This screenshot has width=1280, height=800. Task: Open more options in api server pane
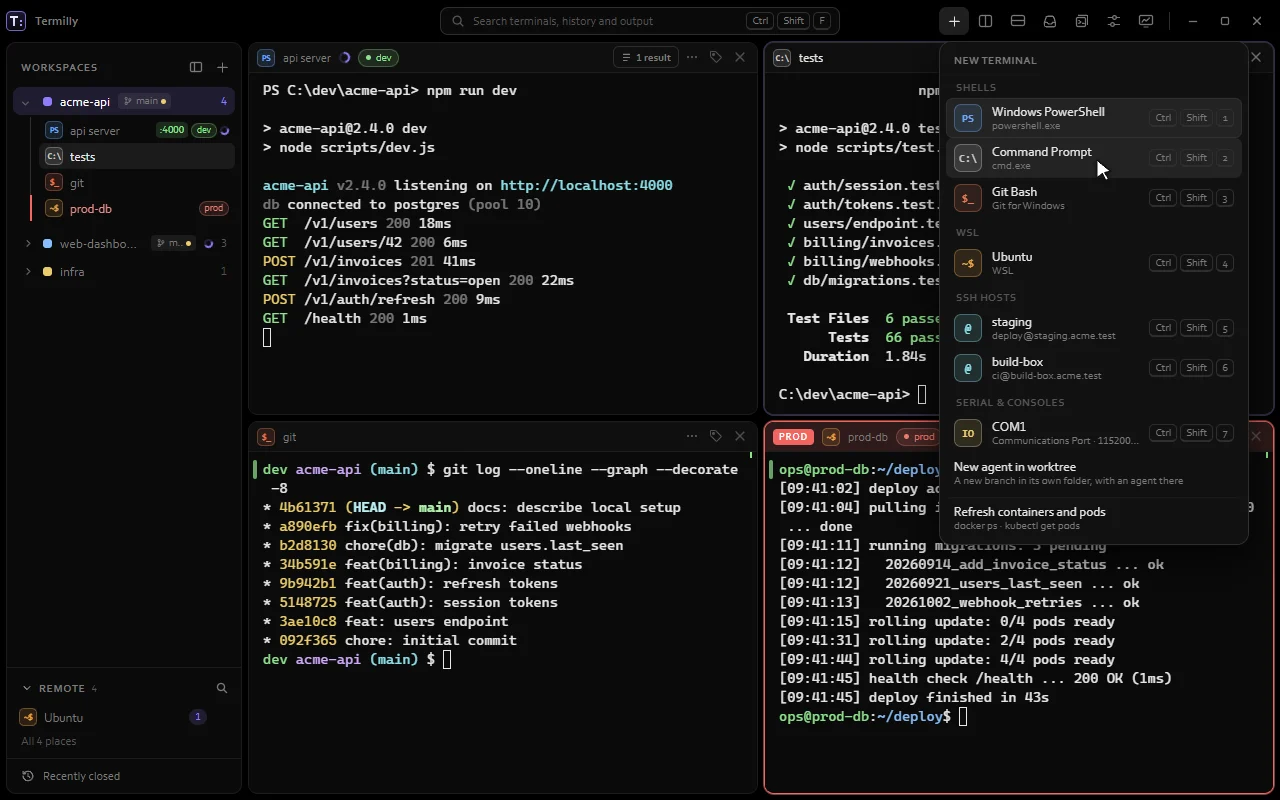coord(692,58)
